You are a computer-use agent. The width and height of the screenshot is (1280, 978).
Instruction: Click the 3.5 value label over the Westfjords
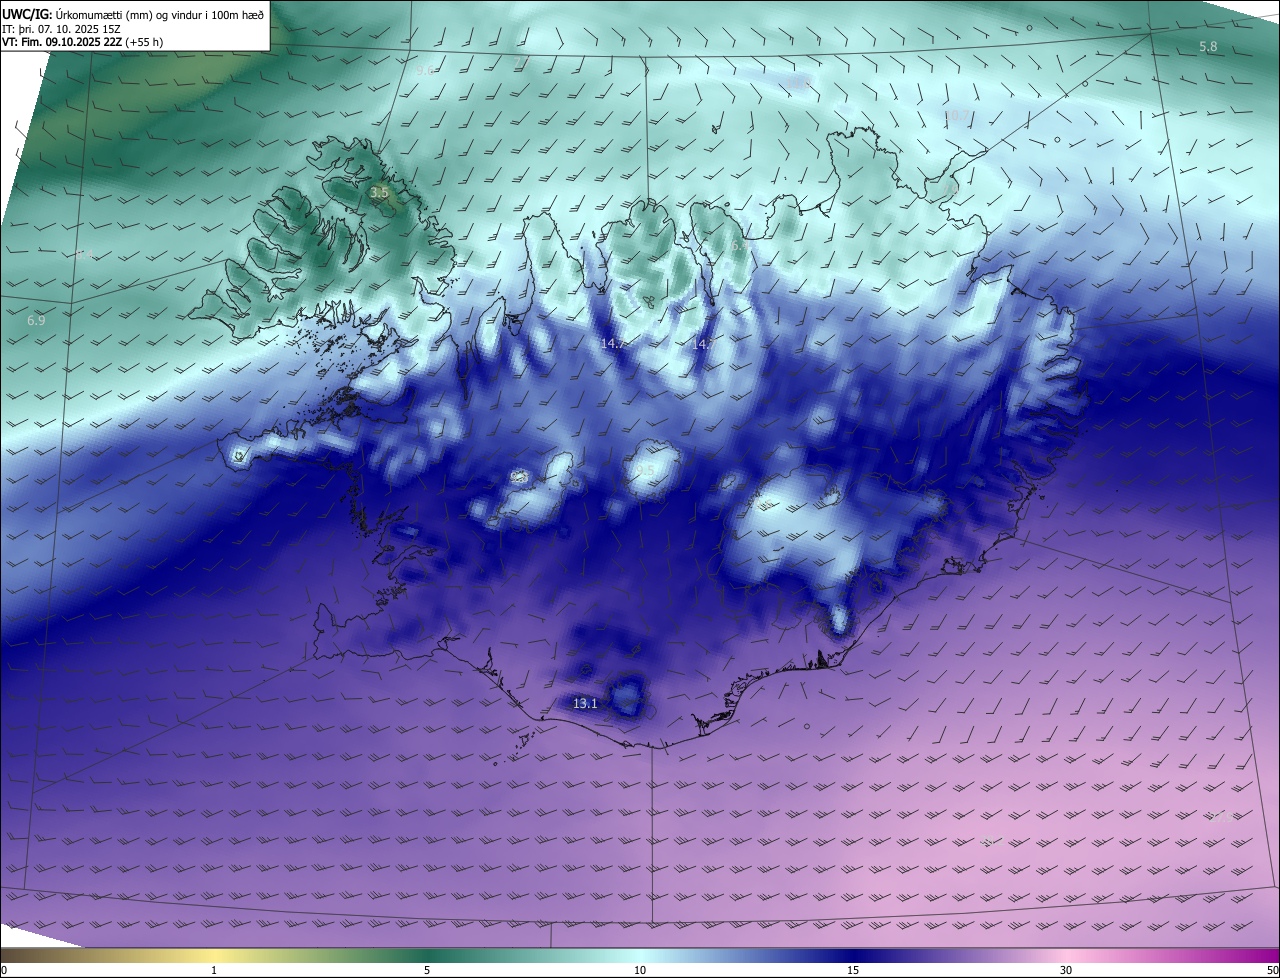(379, 192)
